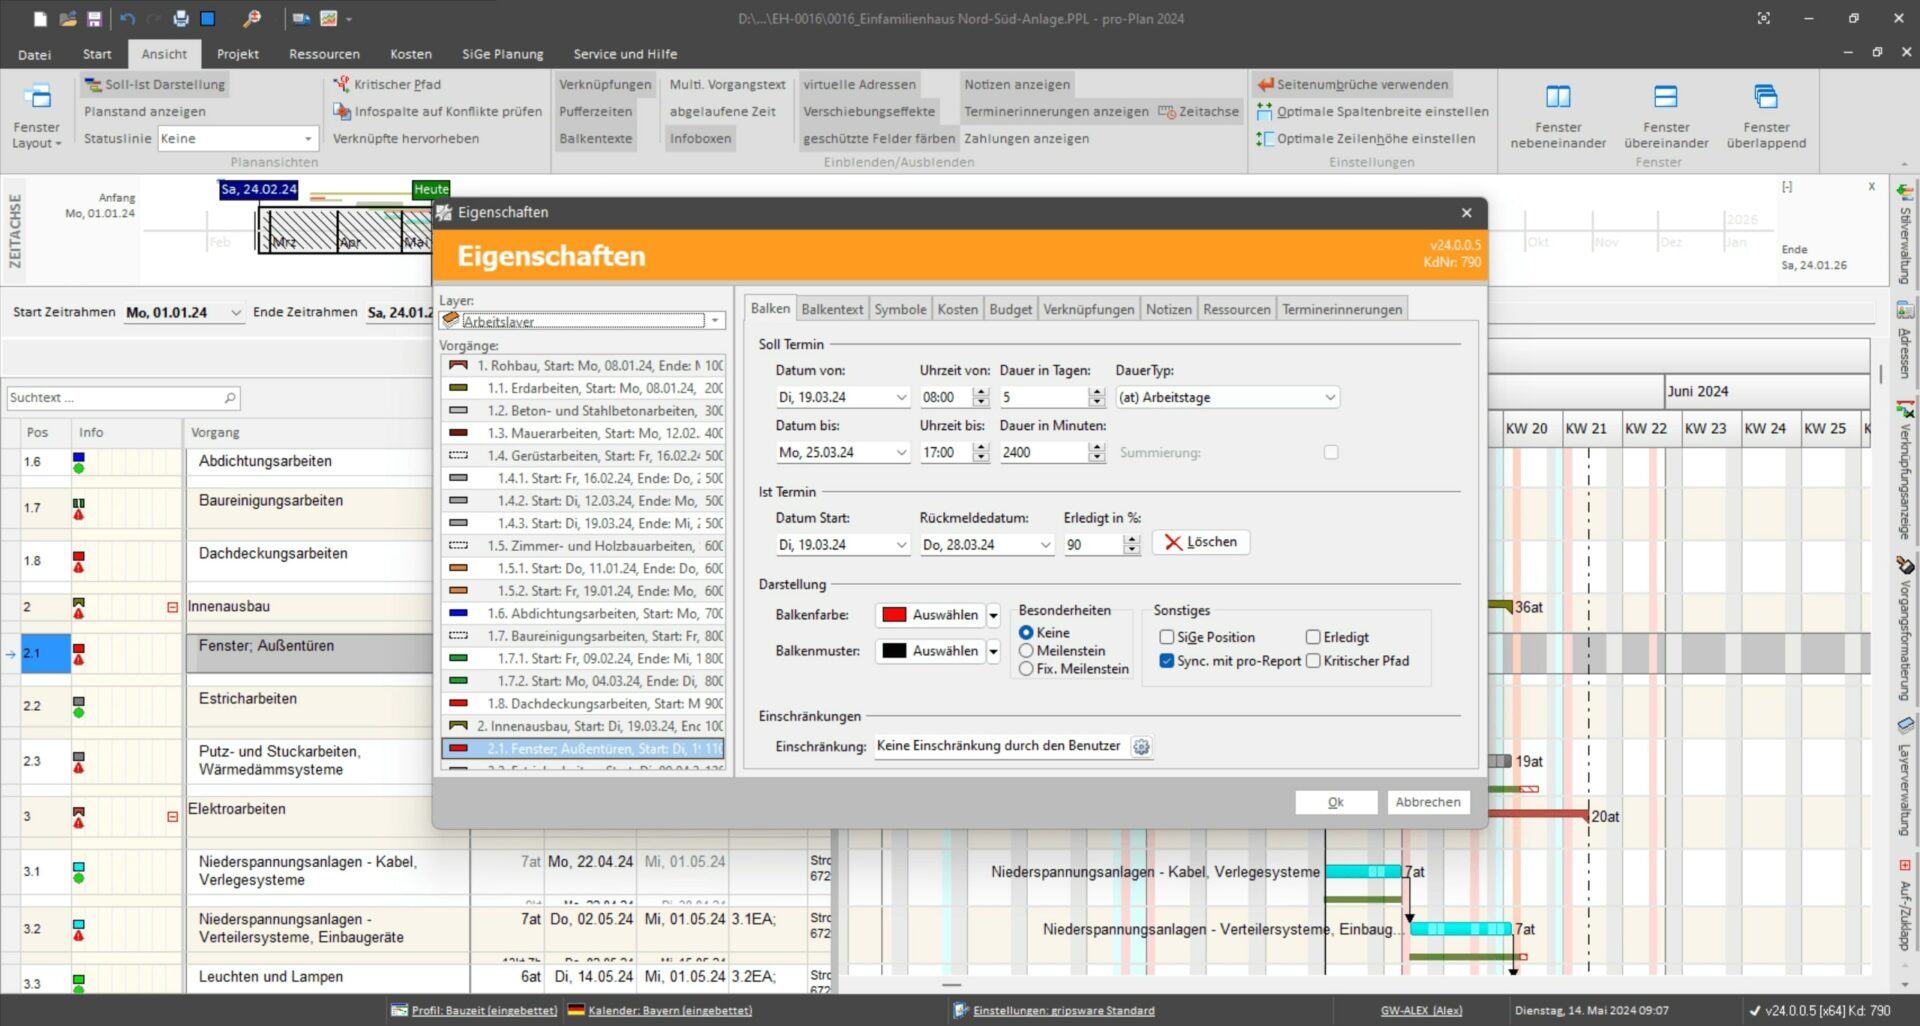Click the Zeitachse icon in the ribbon
The height and width of the screenshot is (1026, 1920).
pyautogui.click(x=1168, y=111)
